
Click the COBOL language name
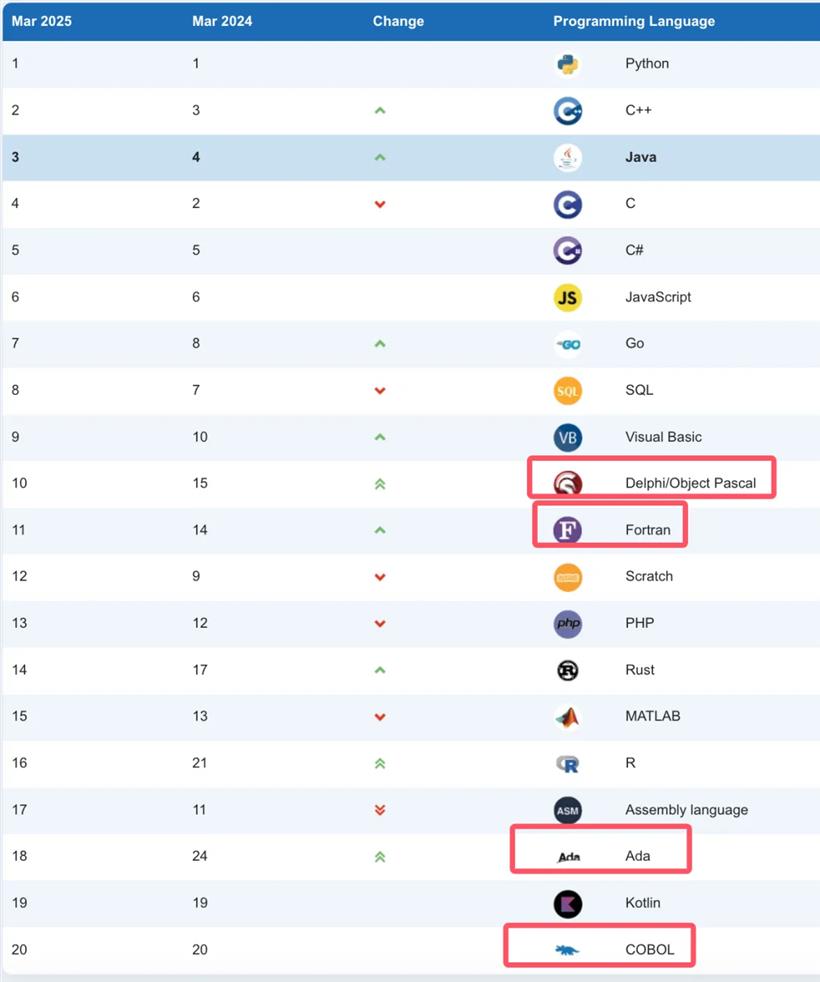click(649, 950)
